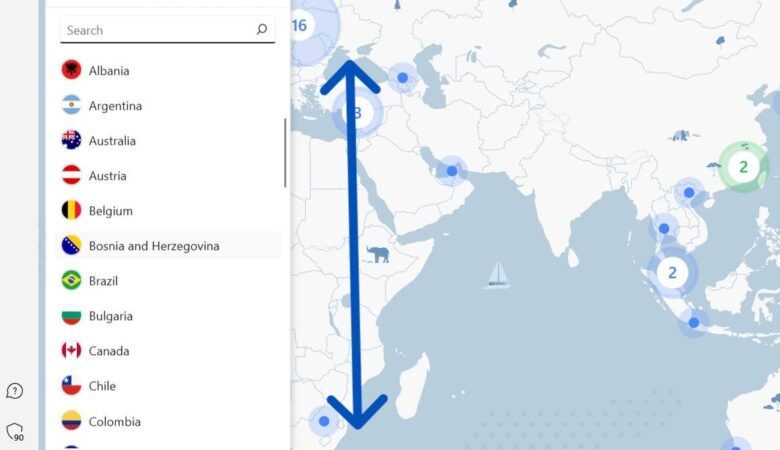Connect to Colombia in the list
Image resolution: width=780 pixels, height=450 pixels.
(x=168, y=422)
